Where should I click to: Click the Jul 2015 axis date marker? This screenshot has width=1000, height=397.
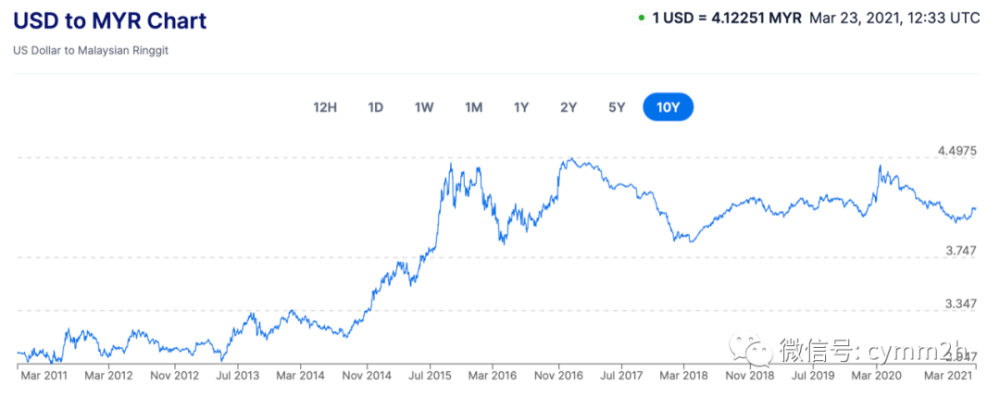[429, 375]
